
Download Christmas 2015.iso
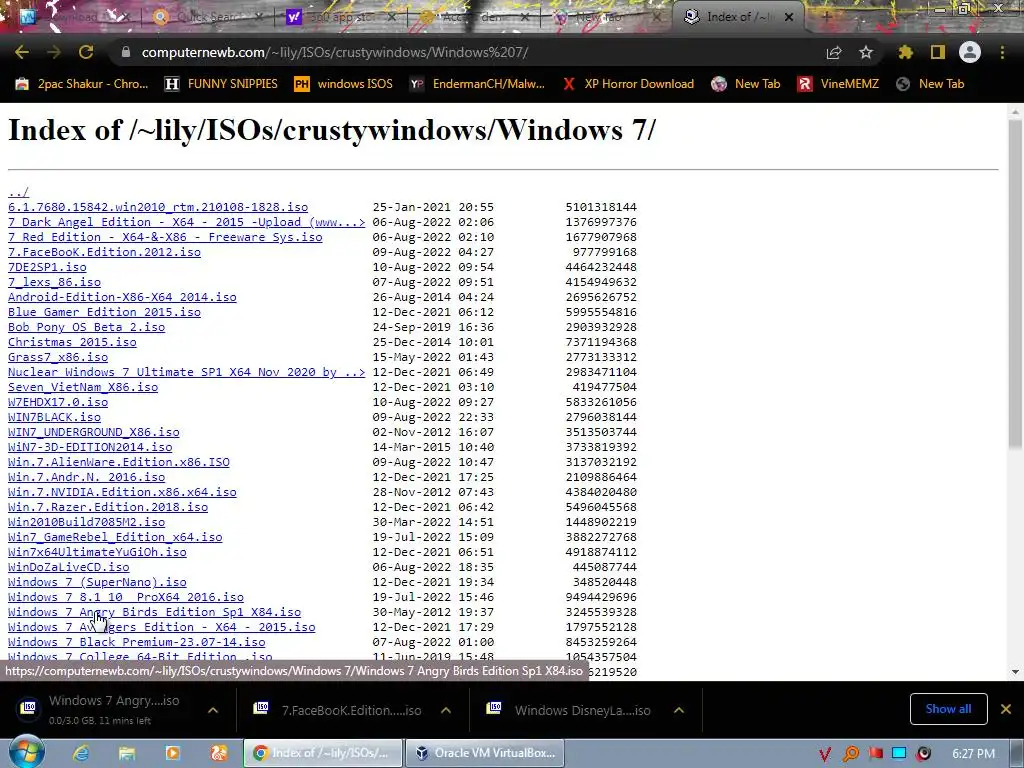click(72, 342)
